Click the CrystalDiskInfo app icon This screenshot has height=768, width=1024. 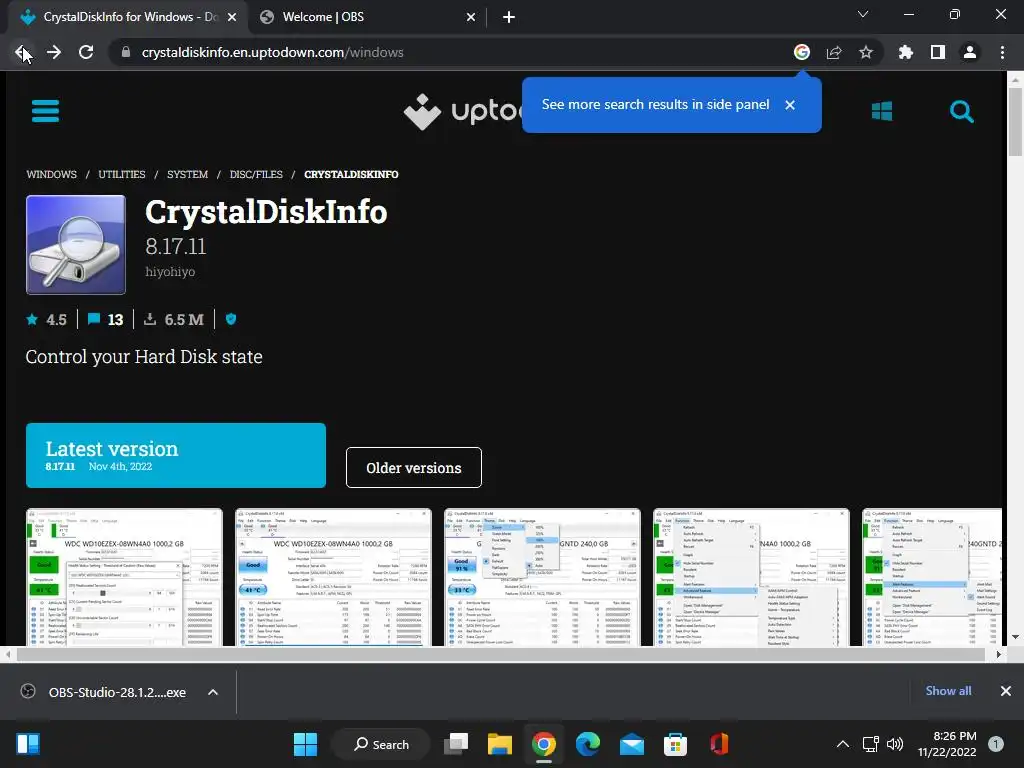coord(76,245)
